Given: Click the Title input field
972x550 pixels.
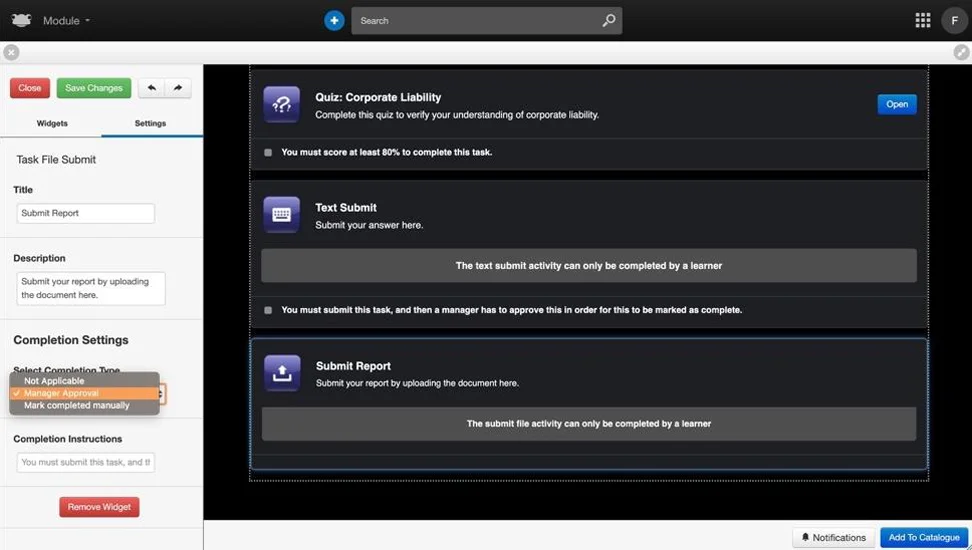Looking at the screenshot, I should (86, 213).
